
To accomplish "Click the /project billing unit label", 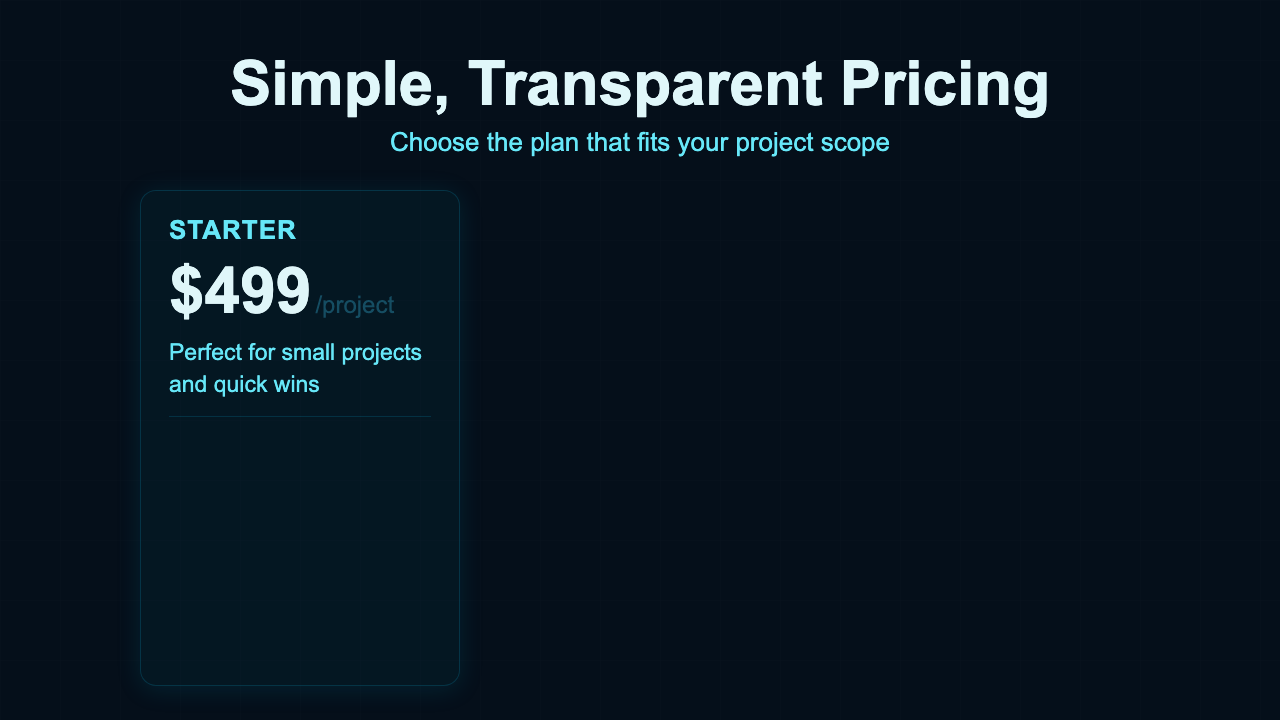I will click(355, 305).
